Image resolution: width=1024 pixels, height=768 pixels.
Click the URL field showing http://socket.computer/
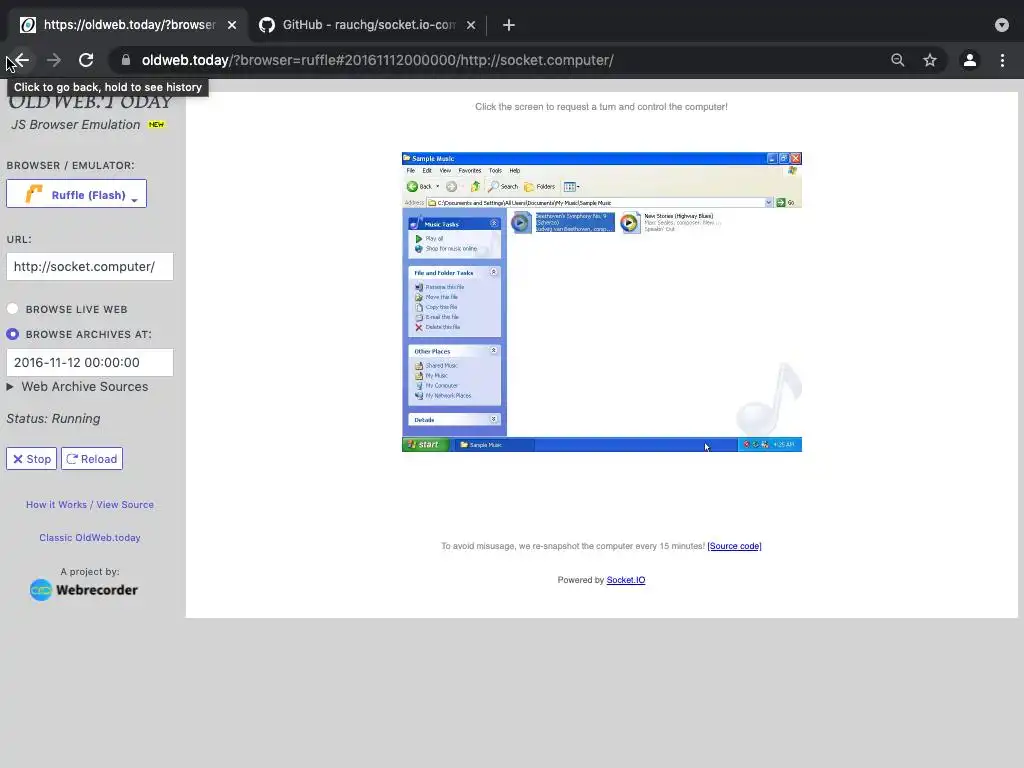[x=89, y=266]
